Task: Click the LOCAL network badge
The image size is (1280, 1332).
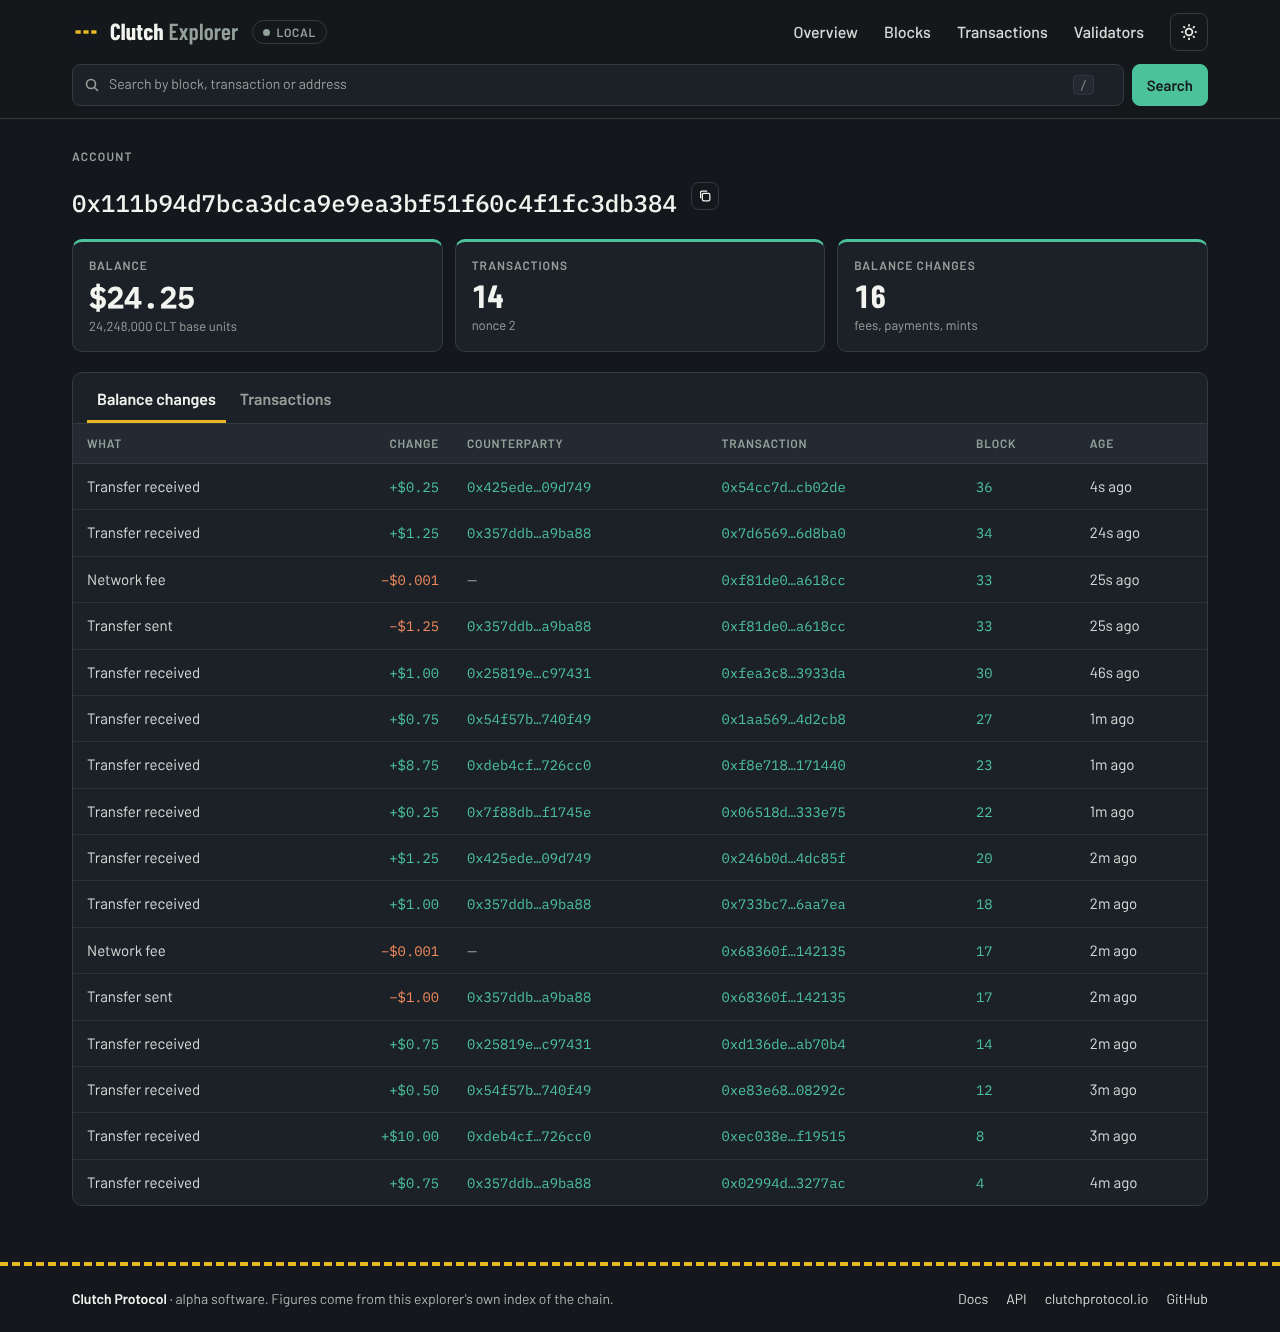Action: coord(289,33)
